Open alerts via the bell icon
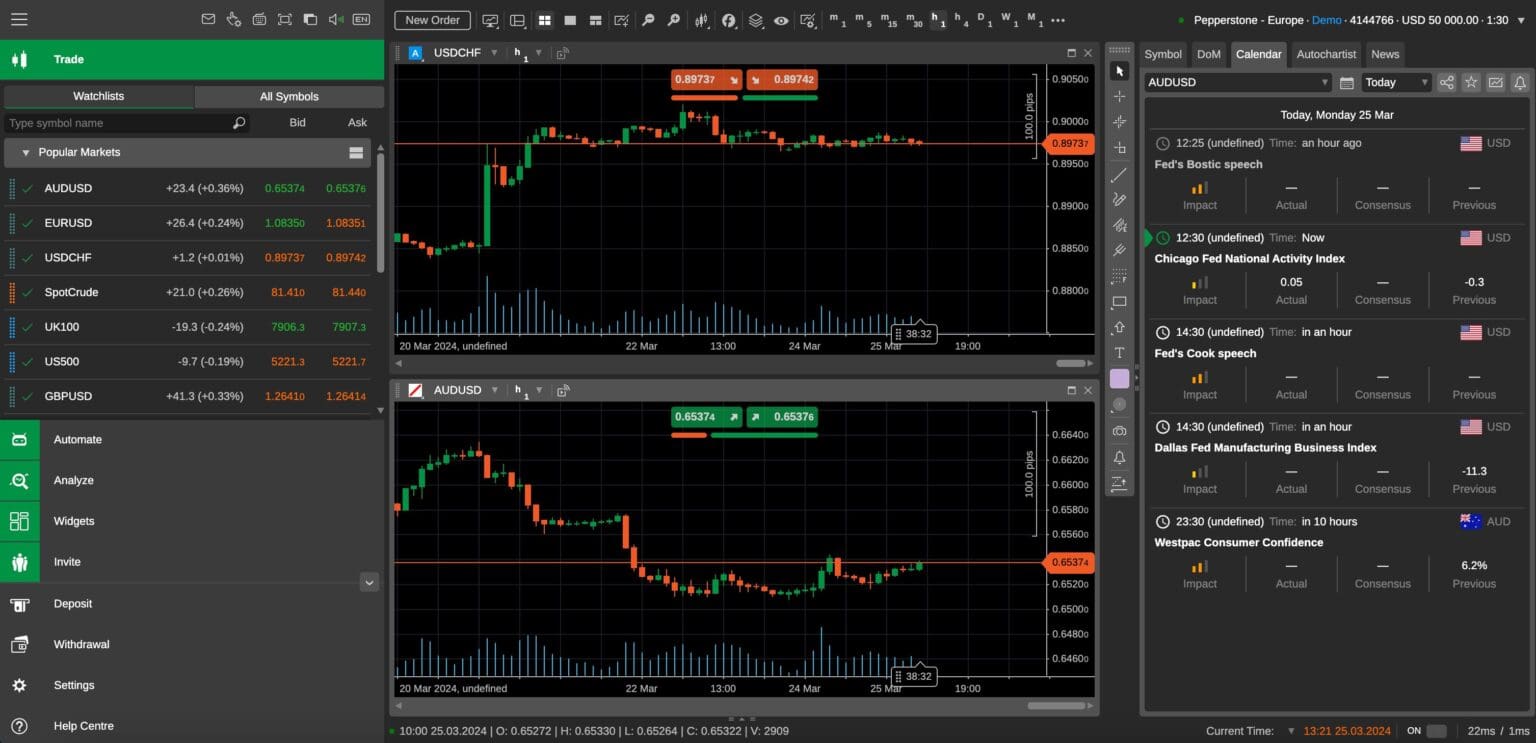The width and height of the screenshot is (1536, 743). pos(1120,456)
